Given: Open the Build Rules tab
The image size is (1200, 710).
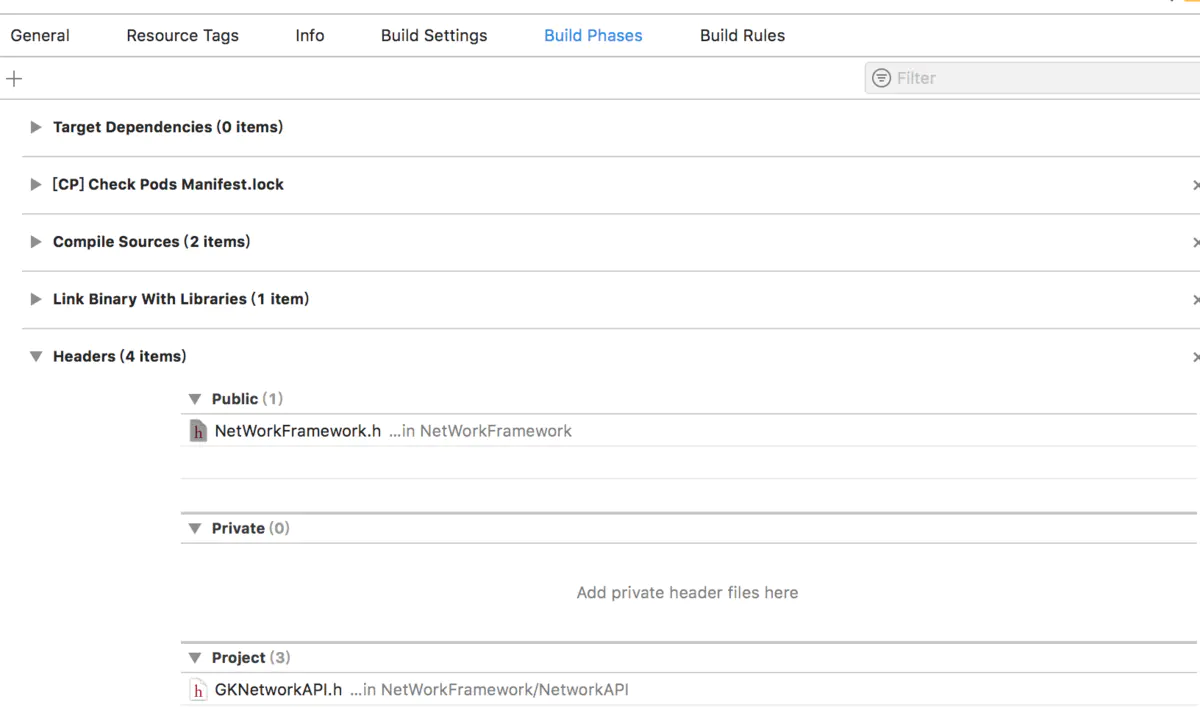Looking at the screenshot, I should [742, 35].
